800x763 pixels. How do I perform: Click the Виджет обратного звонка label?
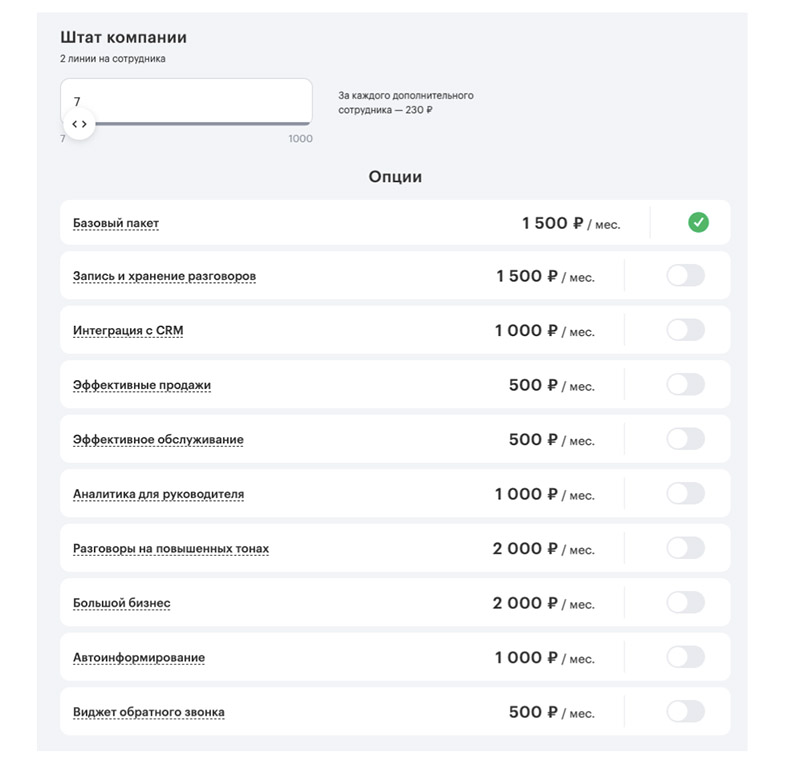click(x=149, y=712)
